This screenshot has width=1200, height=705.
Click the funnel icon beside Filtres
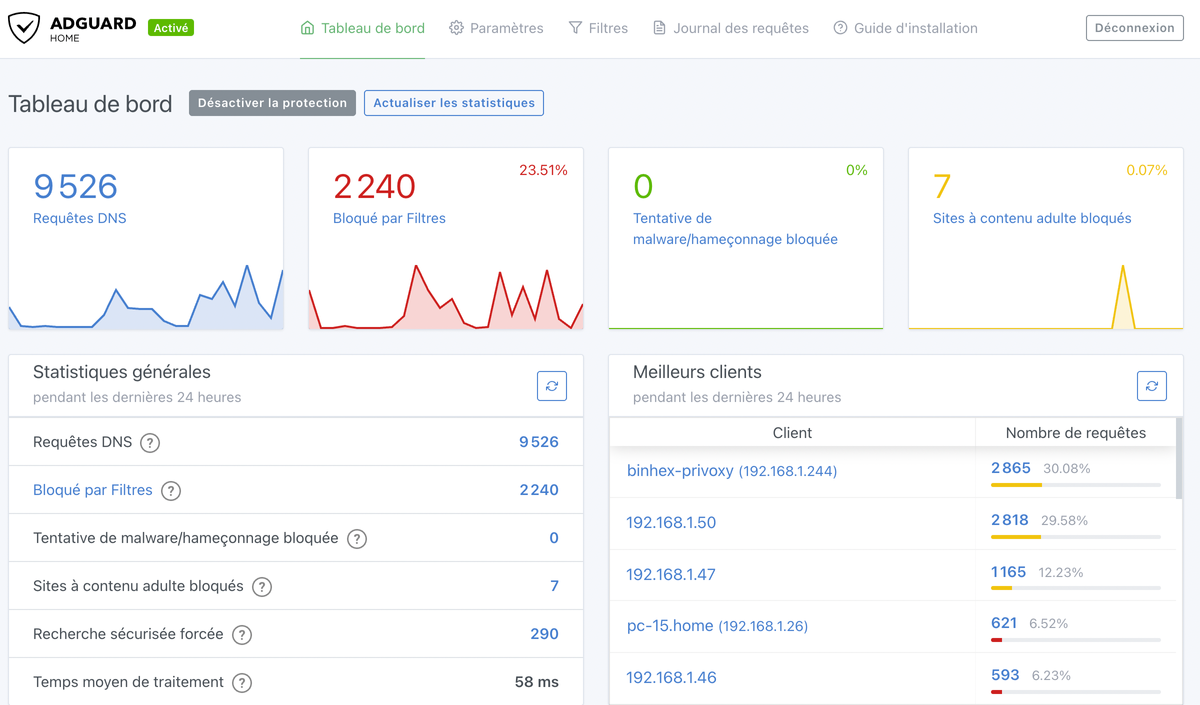point(575,28)
